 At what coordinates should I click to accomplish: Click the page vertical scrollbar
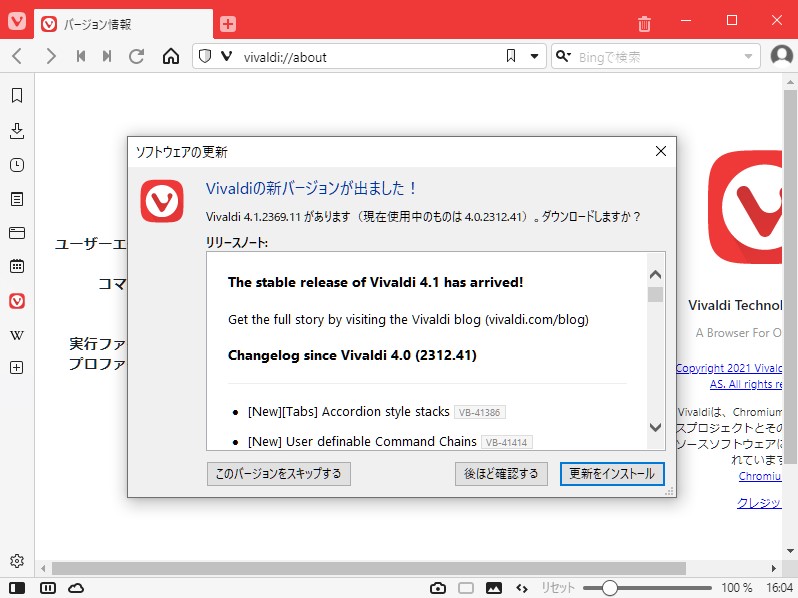point(790,276)
